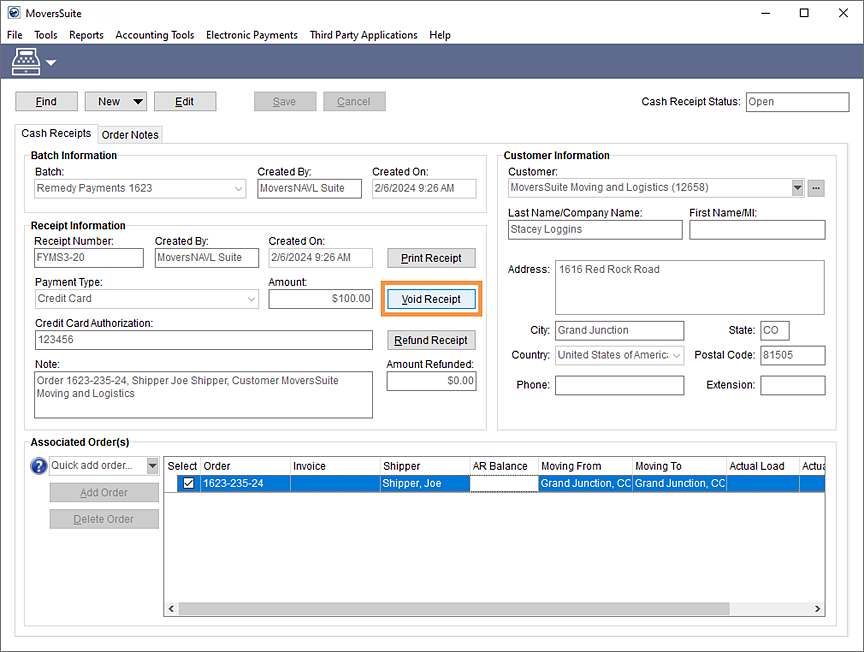Click inside the Phone input field
The image size is (864, 652).
[x=619, y=385]
